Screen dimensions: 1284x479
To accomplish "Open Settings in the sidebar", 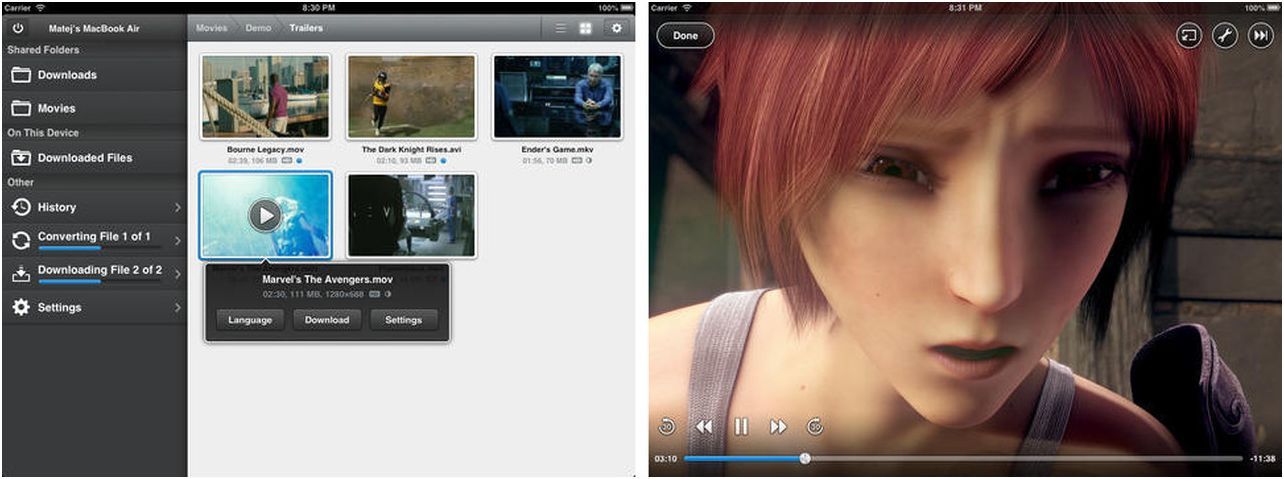I will (94, 307).
